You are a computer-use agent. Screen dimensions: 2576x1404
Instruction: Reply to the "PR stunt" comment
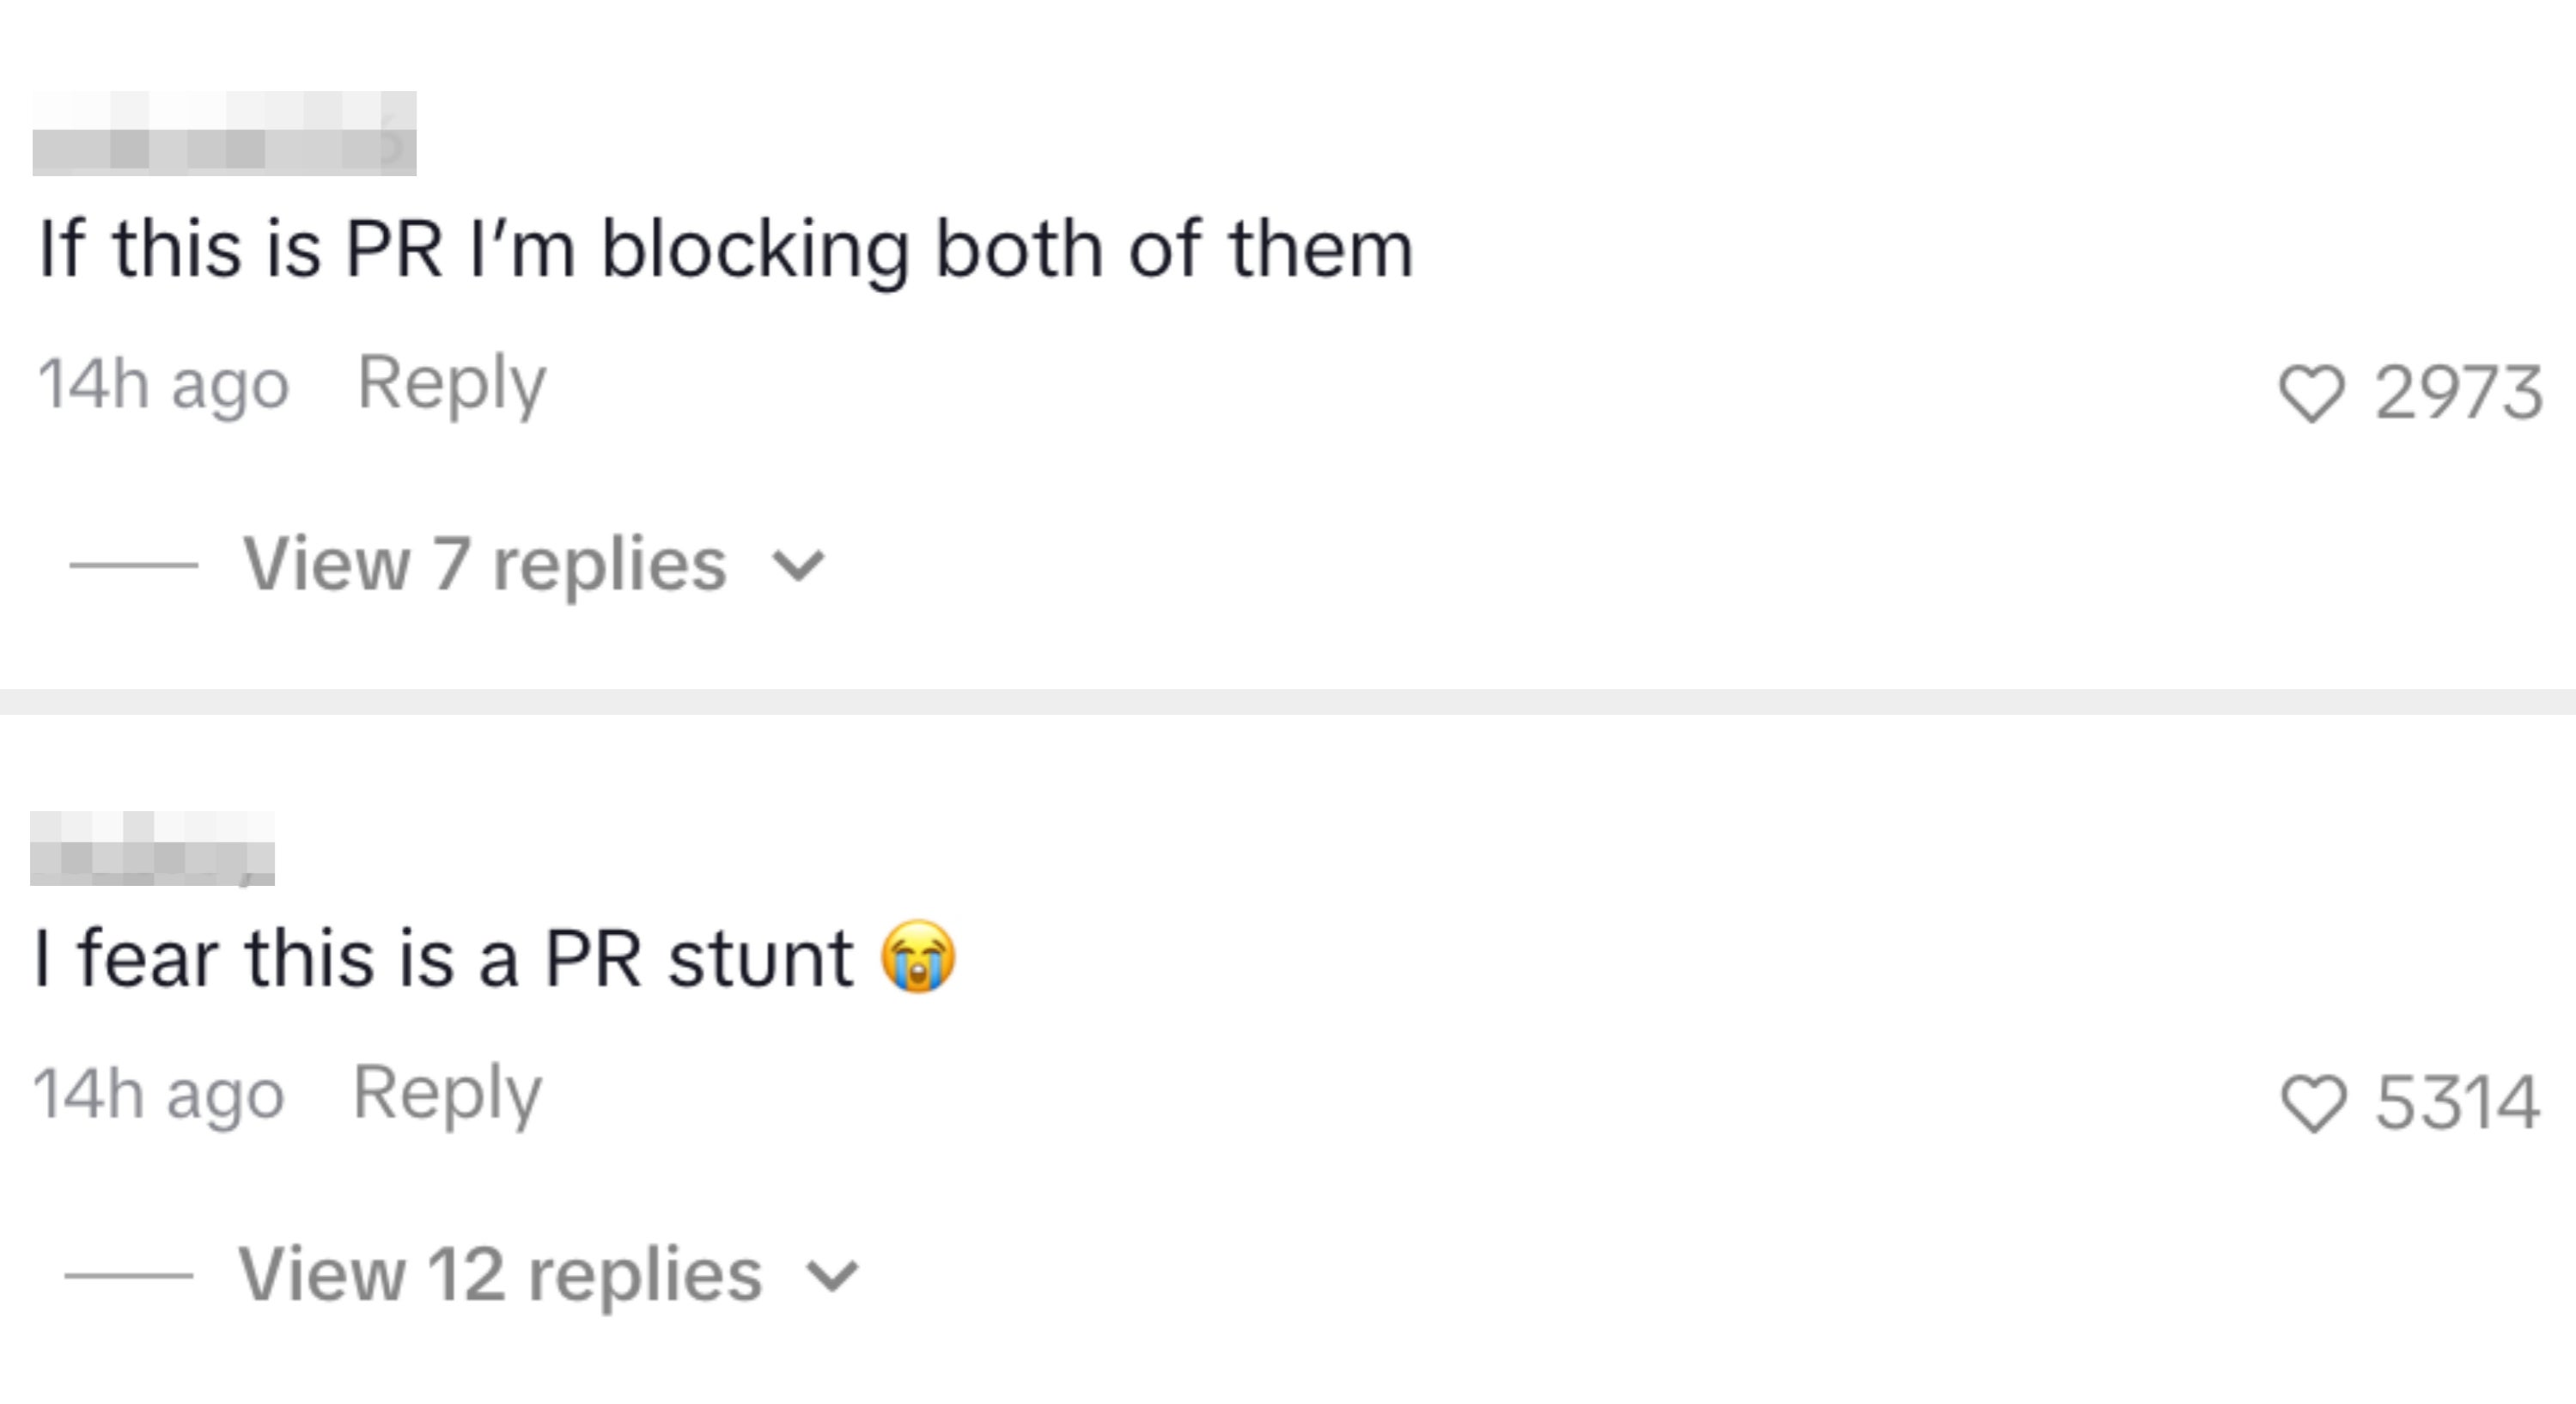pos(447,1093)
